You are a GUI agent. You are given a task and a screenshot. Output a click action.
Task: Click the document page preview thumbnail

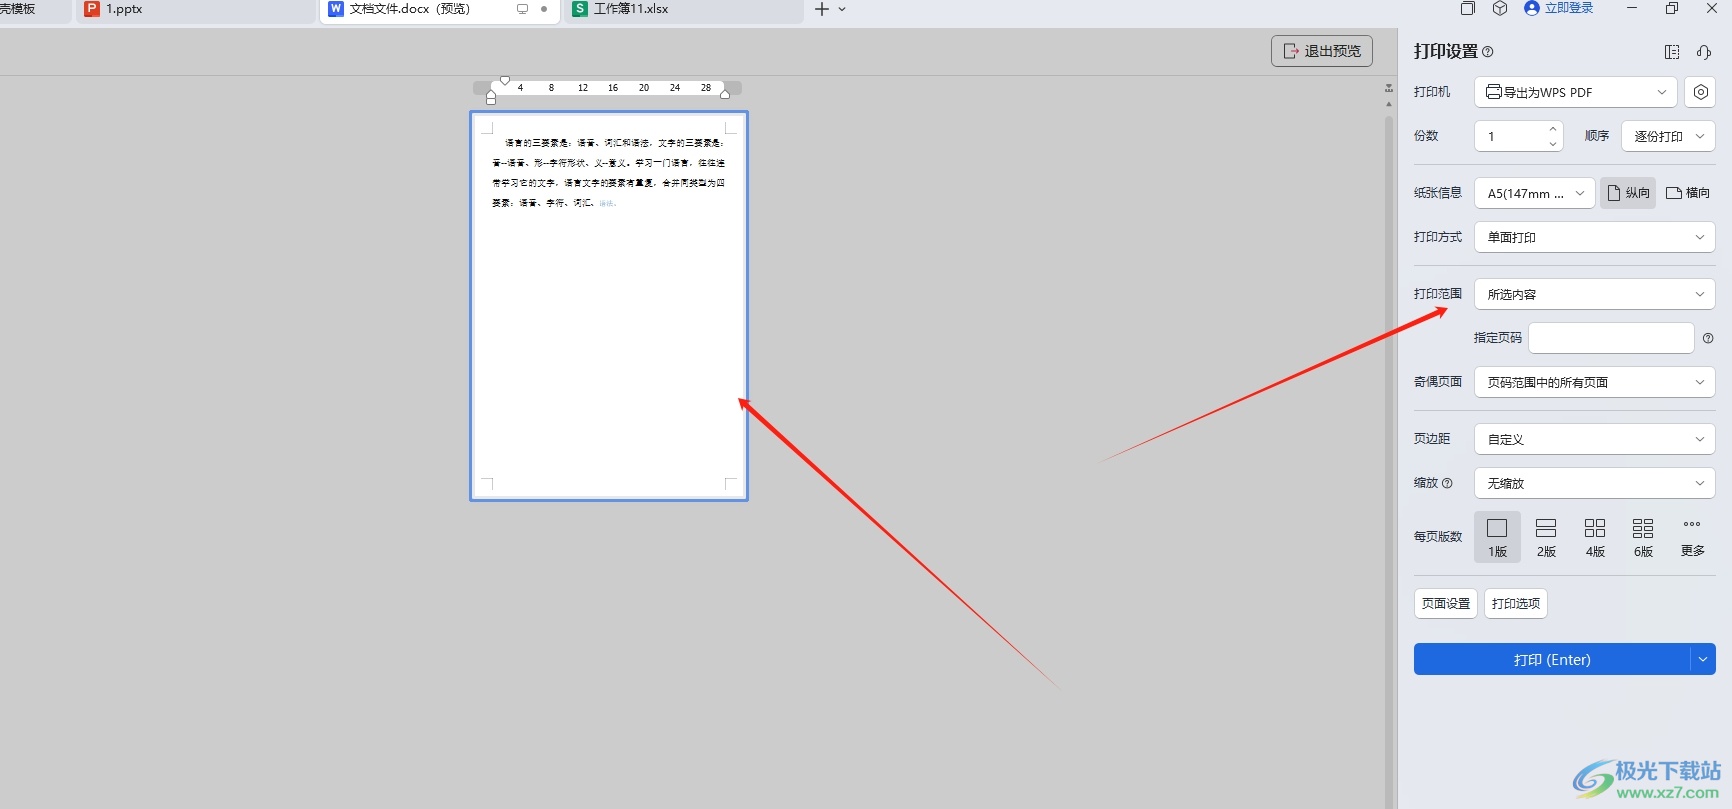point(609,306)
